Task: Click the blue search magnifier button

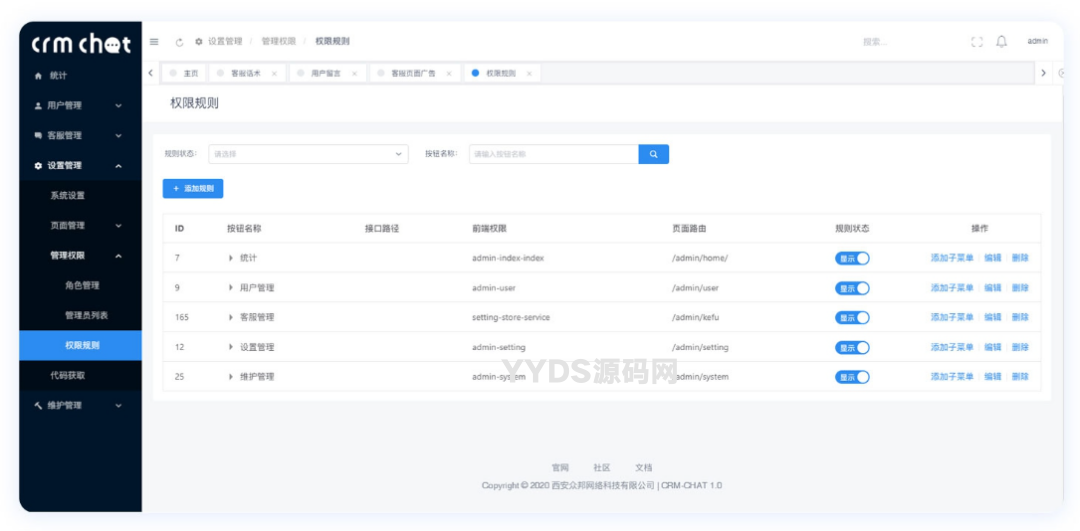Action: [x=653, y=154]
